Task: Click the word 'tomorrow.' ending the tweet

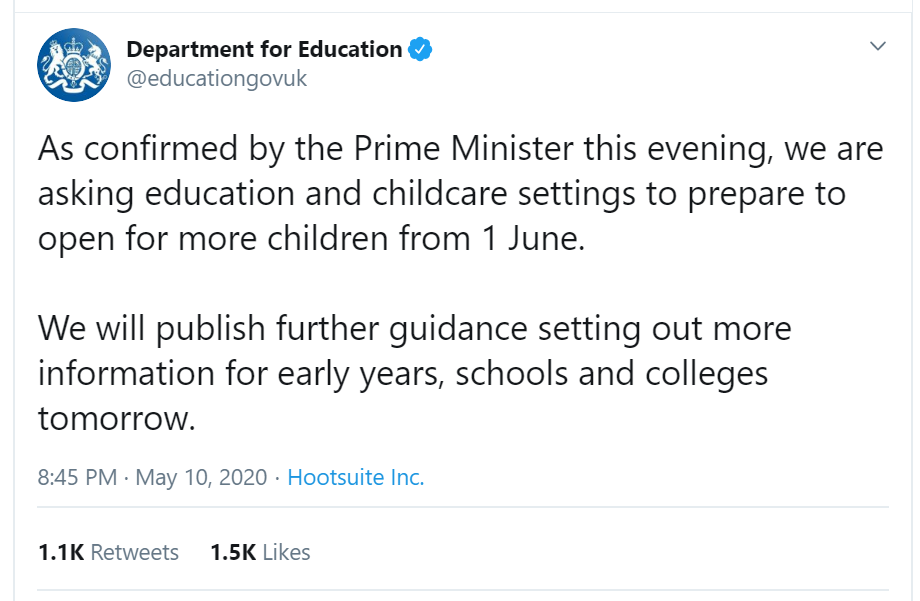Action: coord(116,418)
